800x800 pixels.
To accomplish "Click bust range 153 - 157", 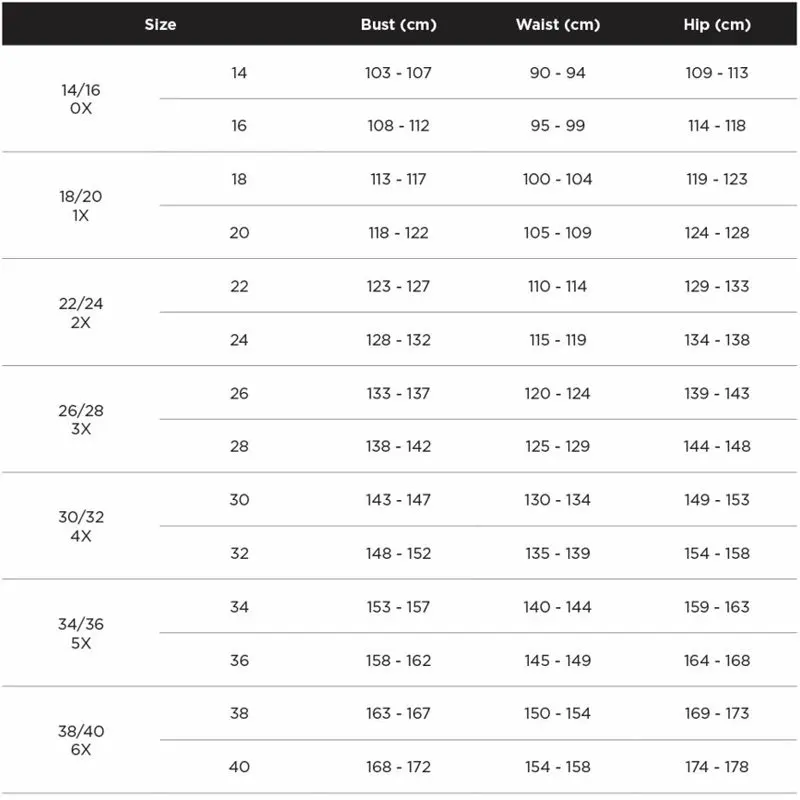I will click(398, 607).
